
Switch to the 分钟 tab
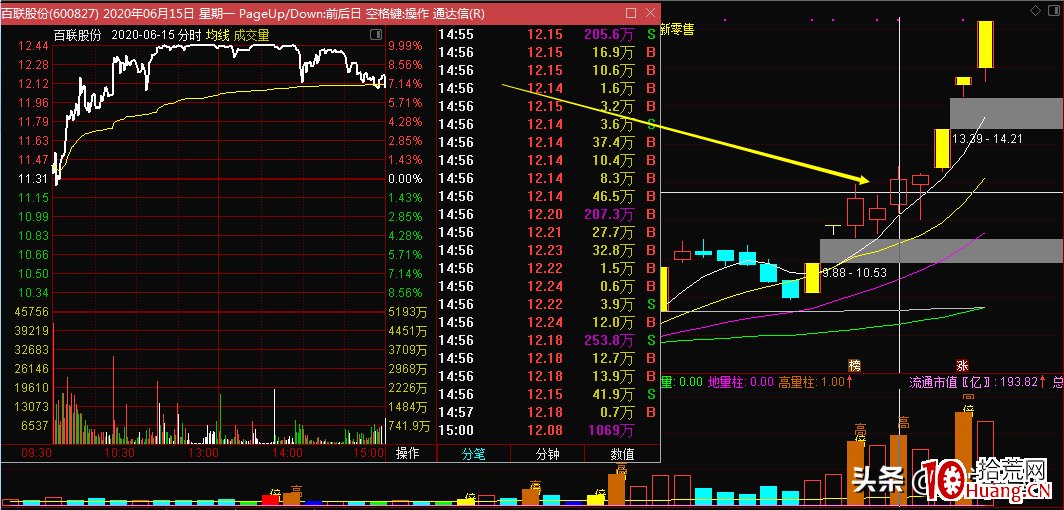click(547, 454)
